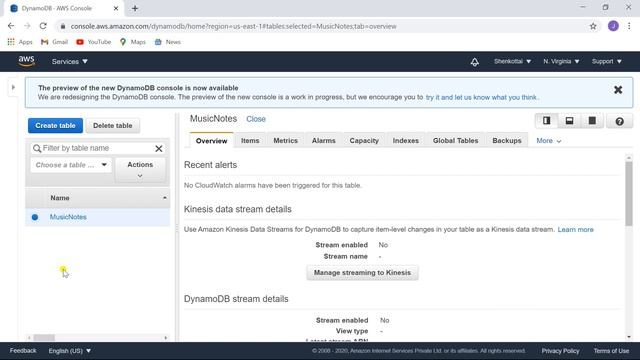Open the try new console preview link
Viewport: 640px width, 360px height.
[482, 97]
